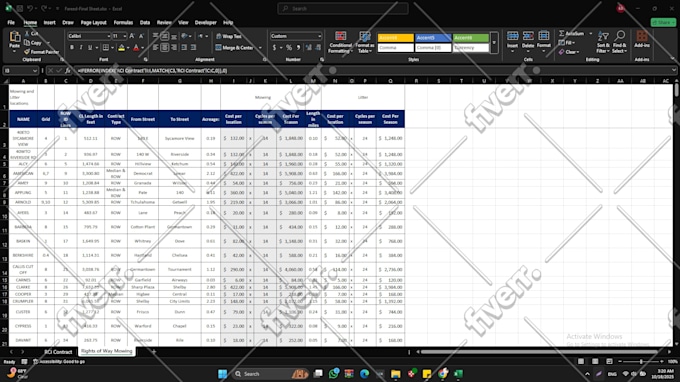Add a new sheet with plus button

point(154,352)
